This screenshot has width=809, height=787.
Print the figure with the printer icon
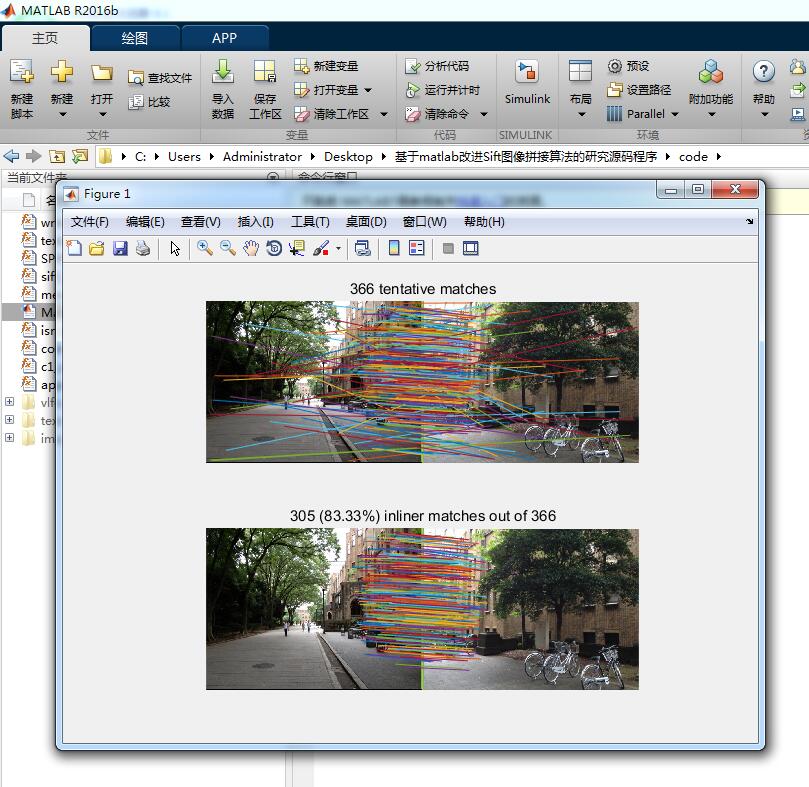(x=143, y=249)
